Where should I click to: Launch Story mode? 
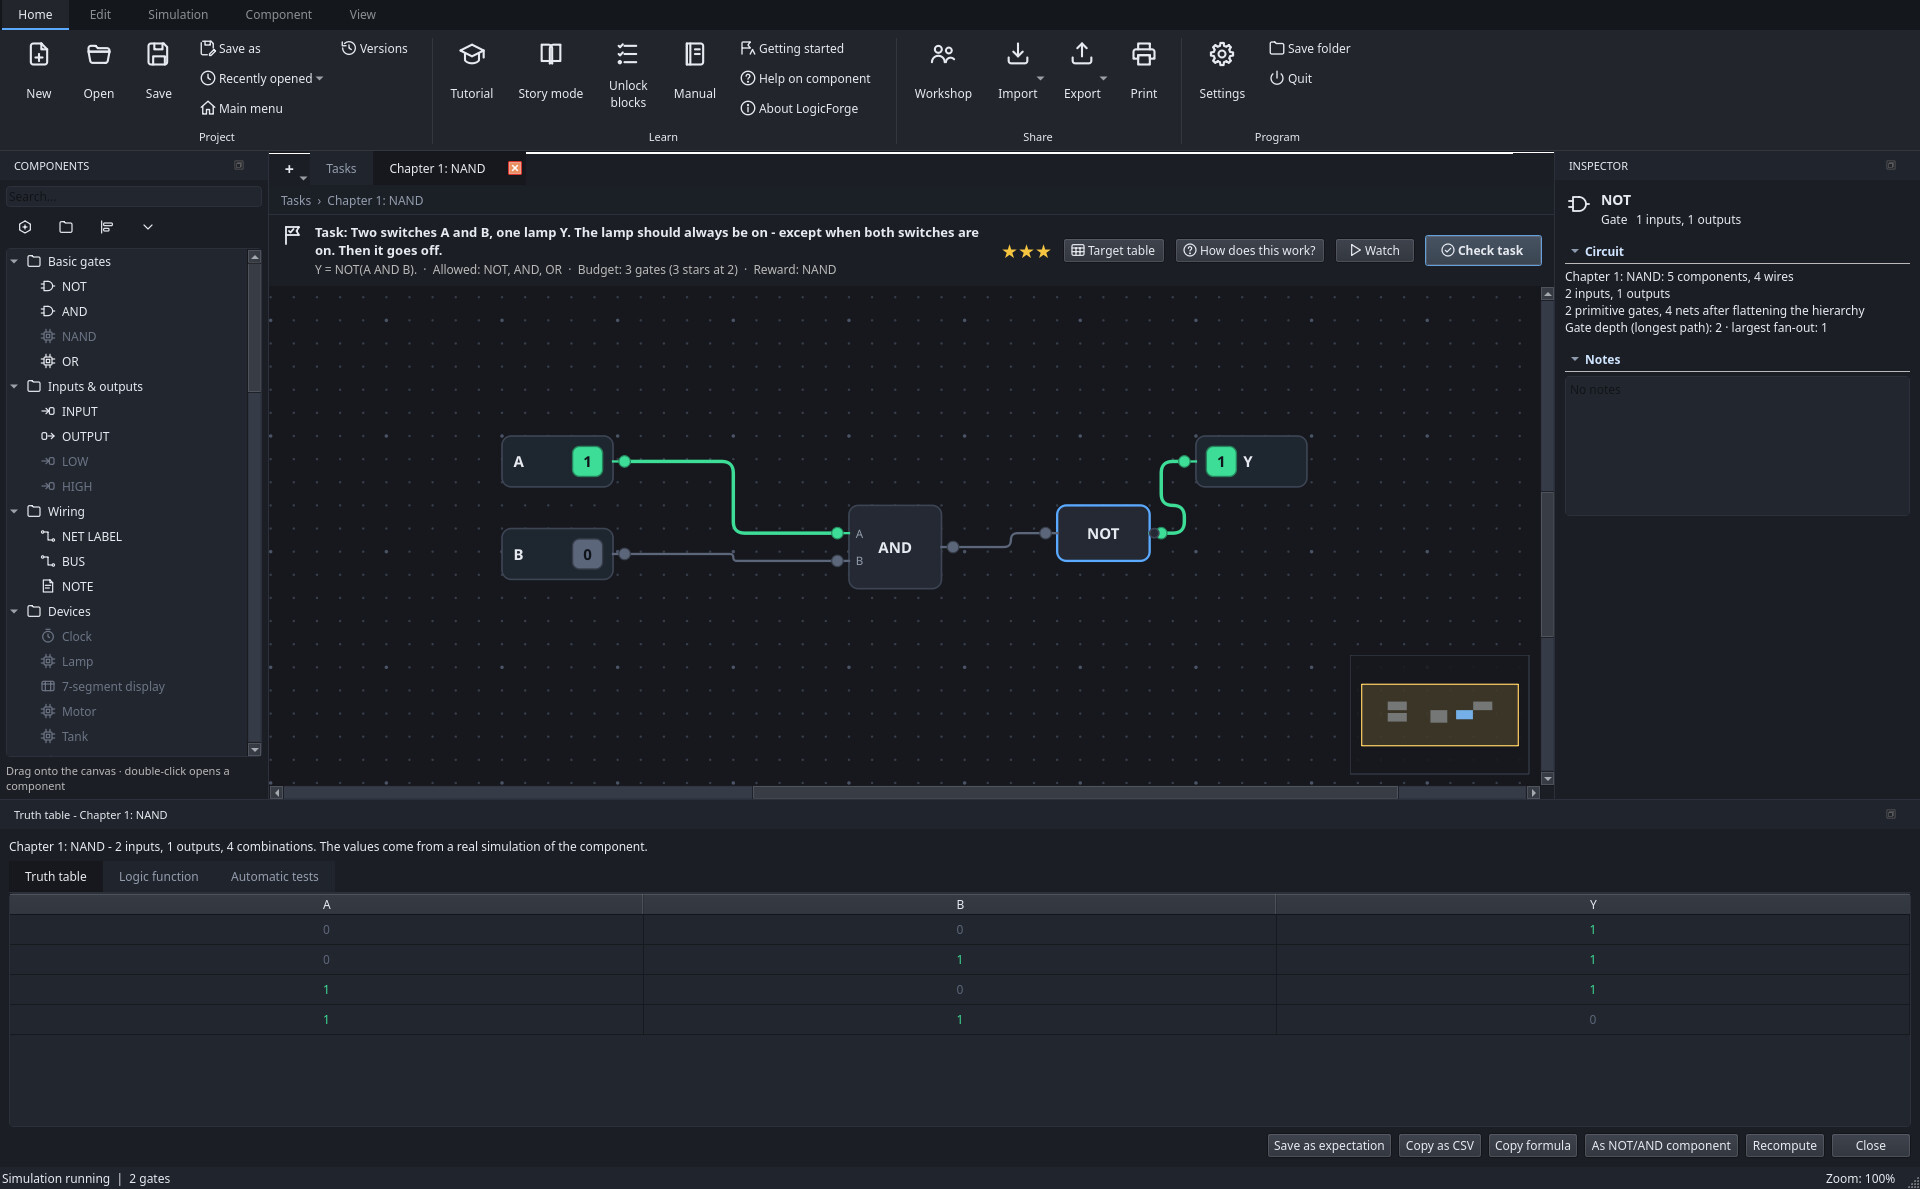pyautogui.click(x=550, y=70)
